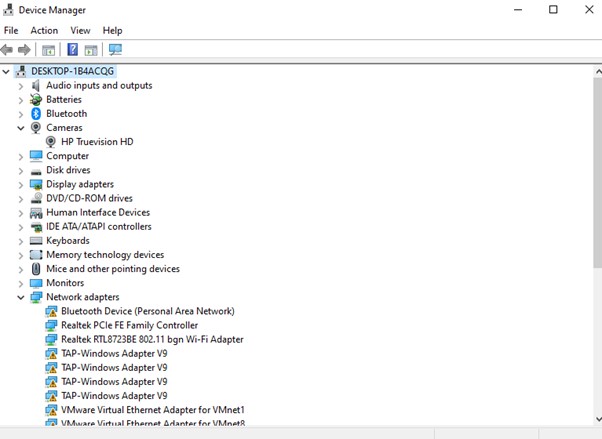Select Realtek RTL8723BE 802.11 bgn Wi-Fi Adapter

[152, 340]
